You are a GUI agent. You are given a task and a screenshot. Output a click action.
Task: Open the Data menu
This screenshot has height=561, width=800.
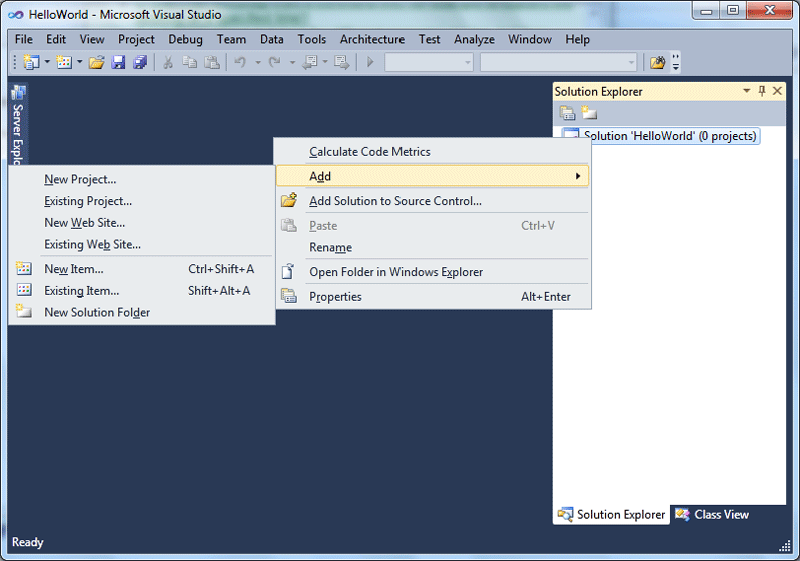[x=271, y=39]
